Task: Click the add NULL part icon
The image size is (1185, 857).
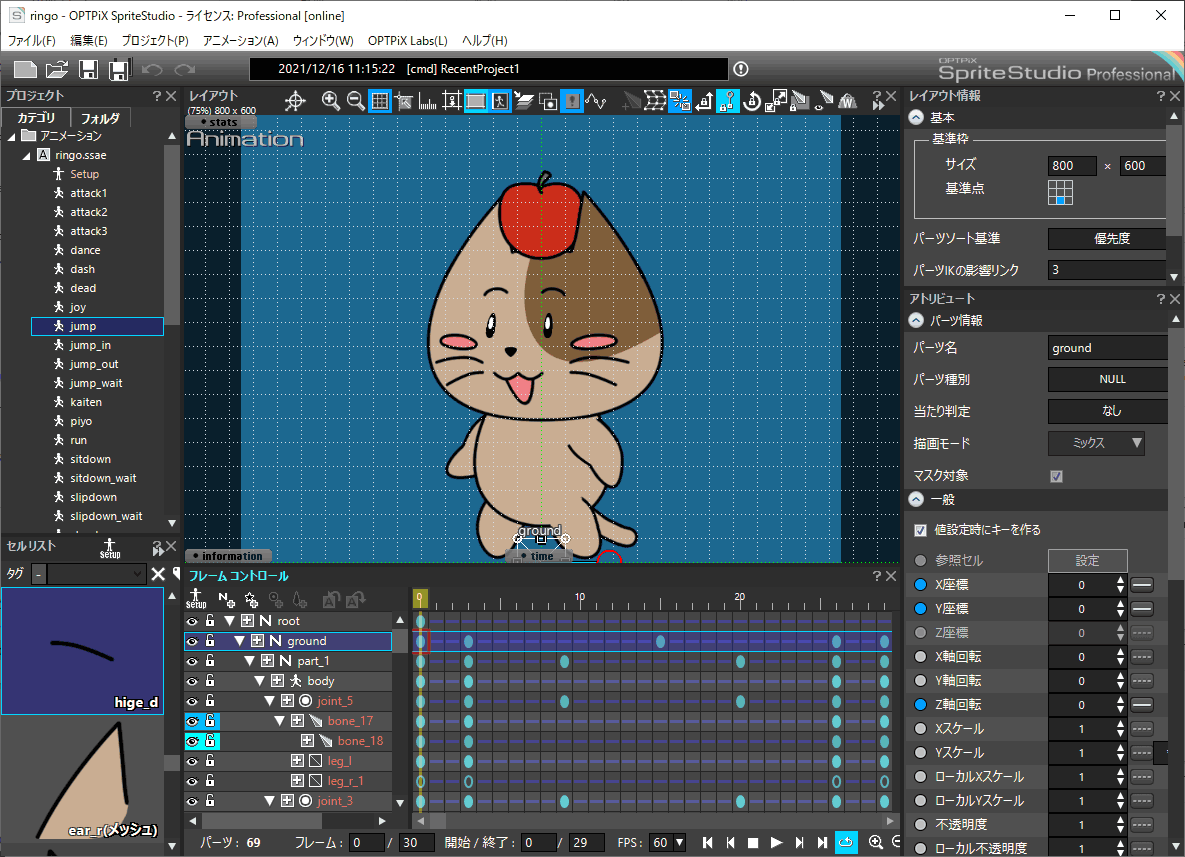Action: [226, 600]
